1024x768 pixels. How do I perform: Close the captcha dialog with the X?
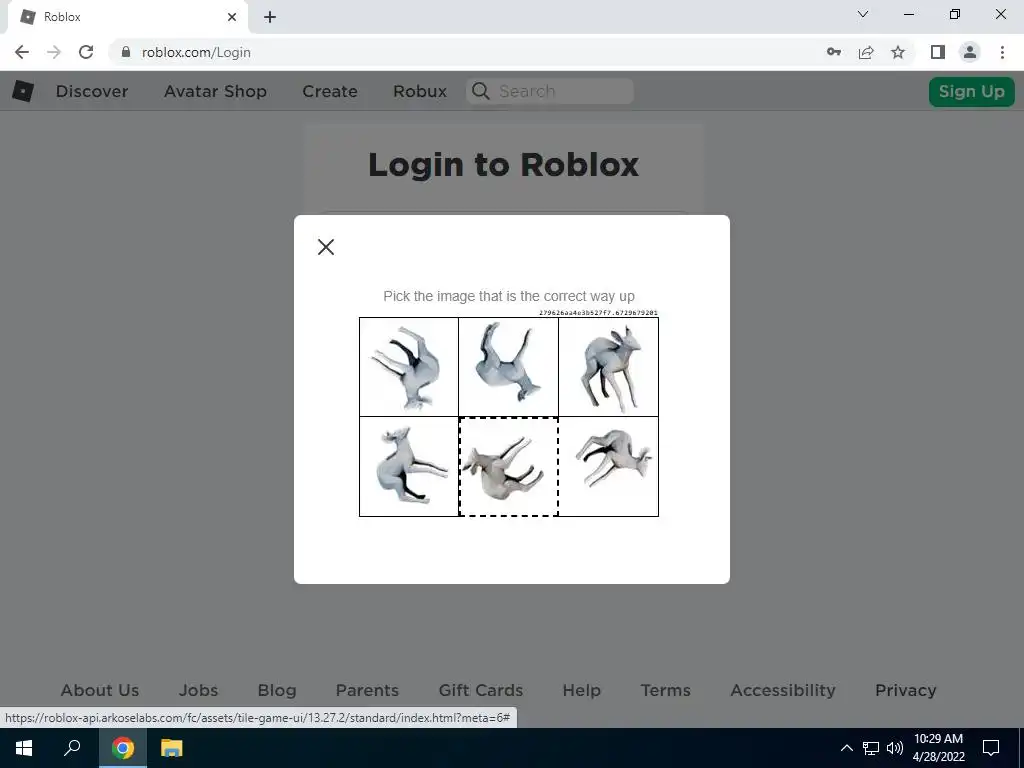tap(326, 247)
